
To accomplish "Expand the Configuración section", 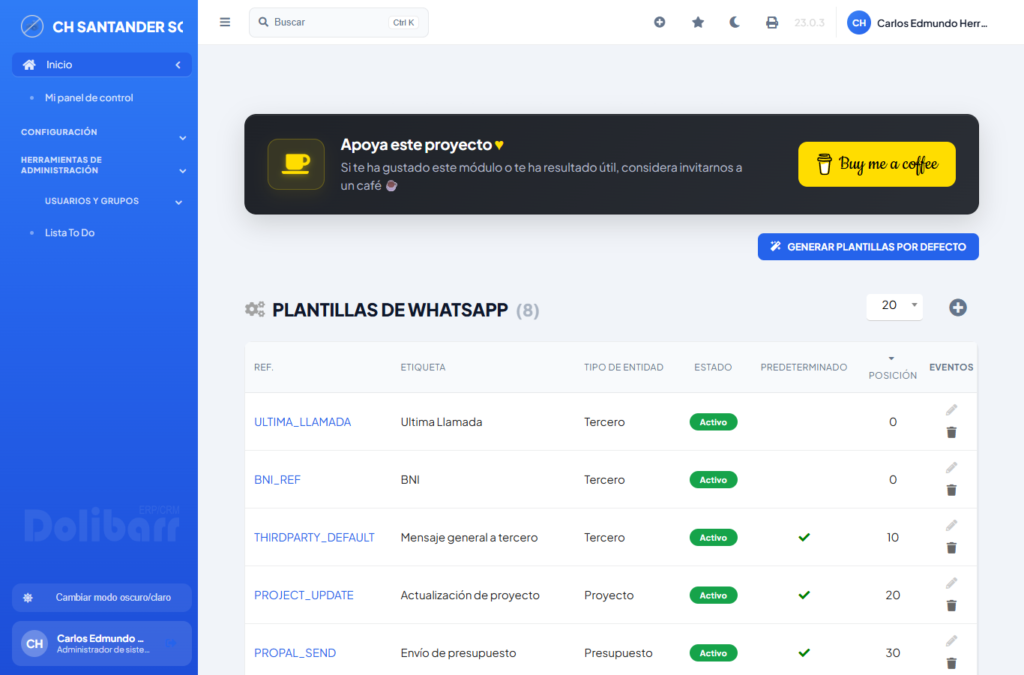I will coord(101,133).
